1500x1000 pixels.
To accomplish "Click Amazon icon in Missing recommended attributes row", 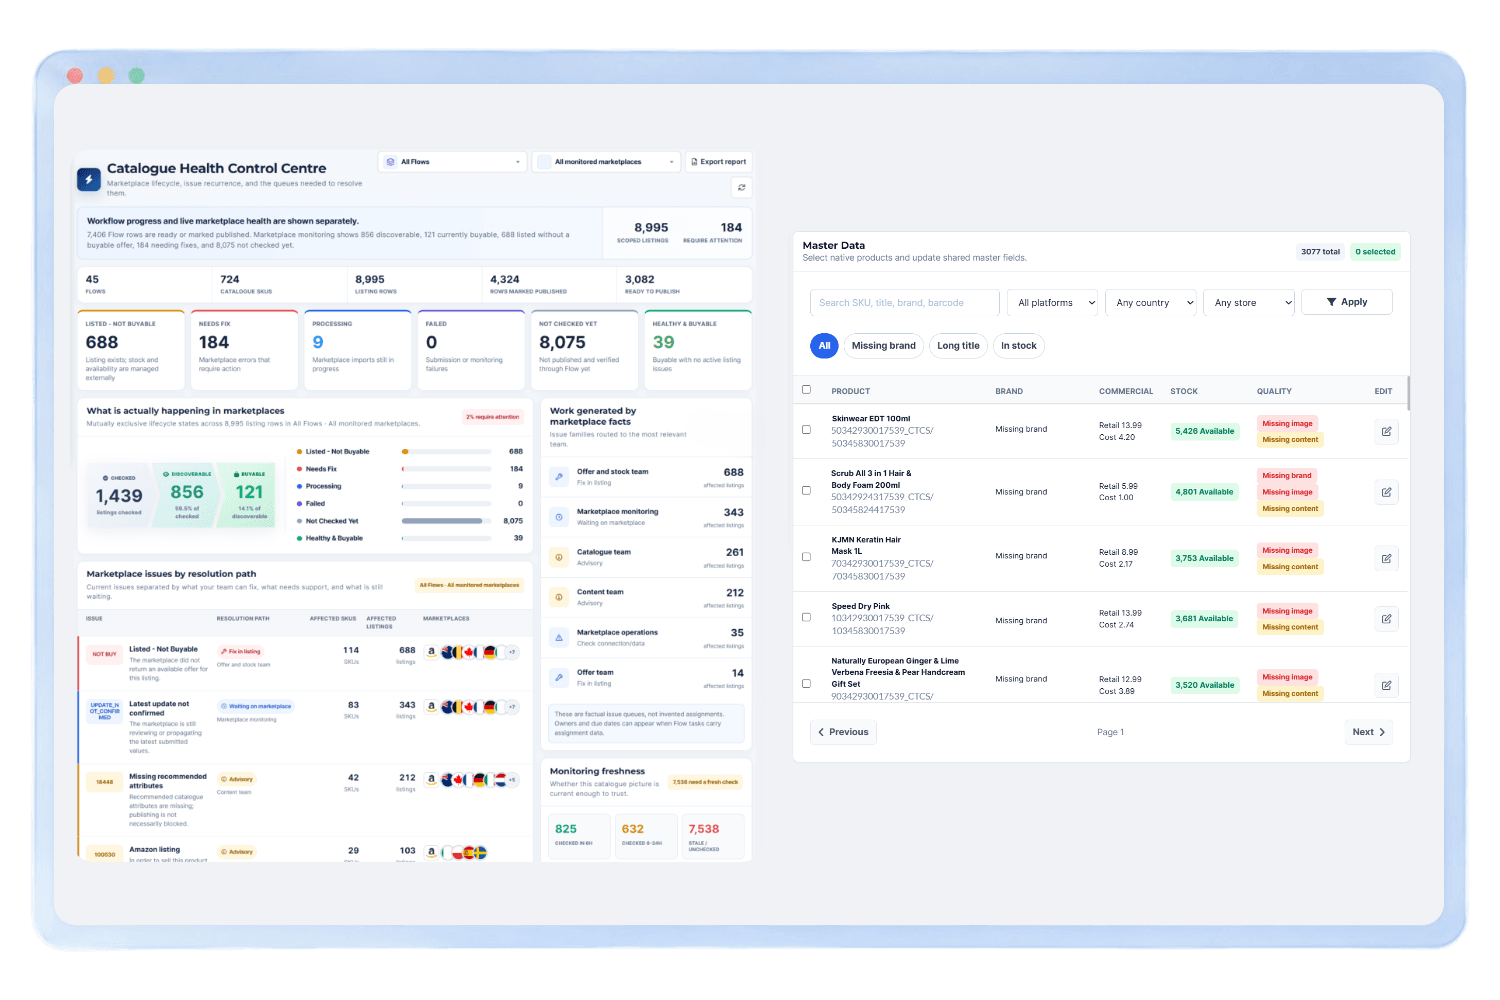I will 431,779.
